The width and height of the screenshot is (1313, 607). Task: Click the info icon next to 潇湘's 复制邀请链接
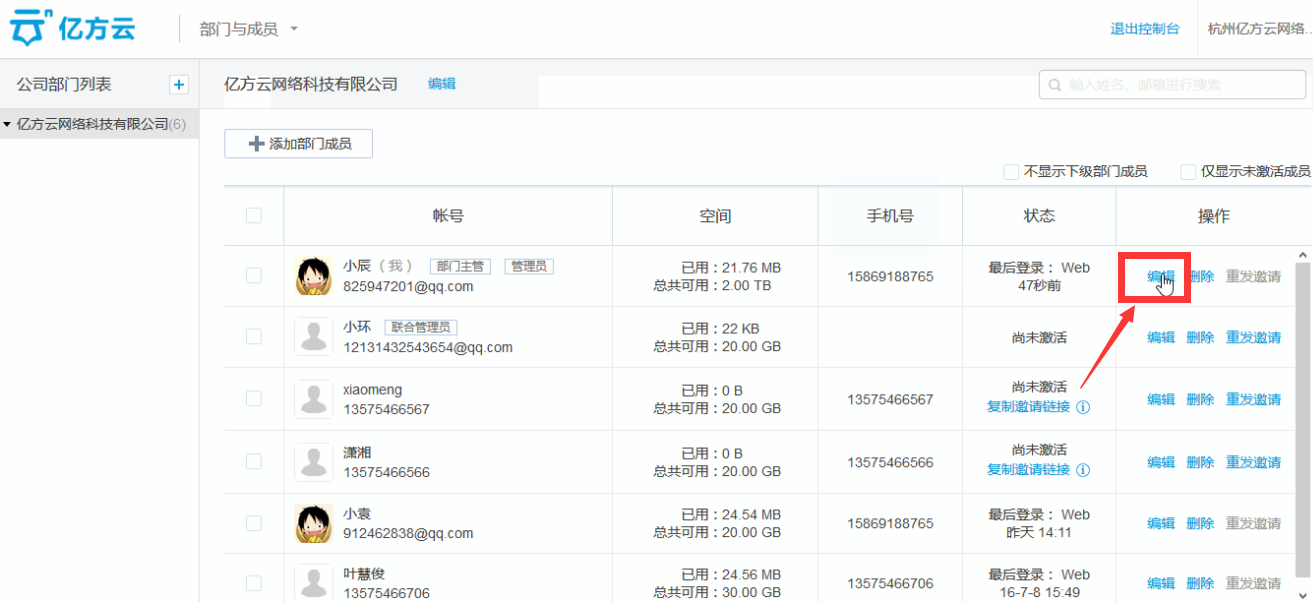1083,470
